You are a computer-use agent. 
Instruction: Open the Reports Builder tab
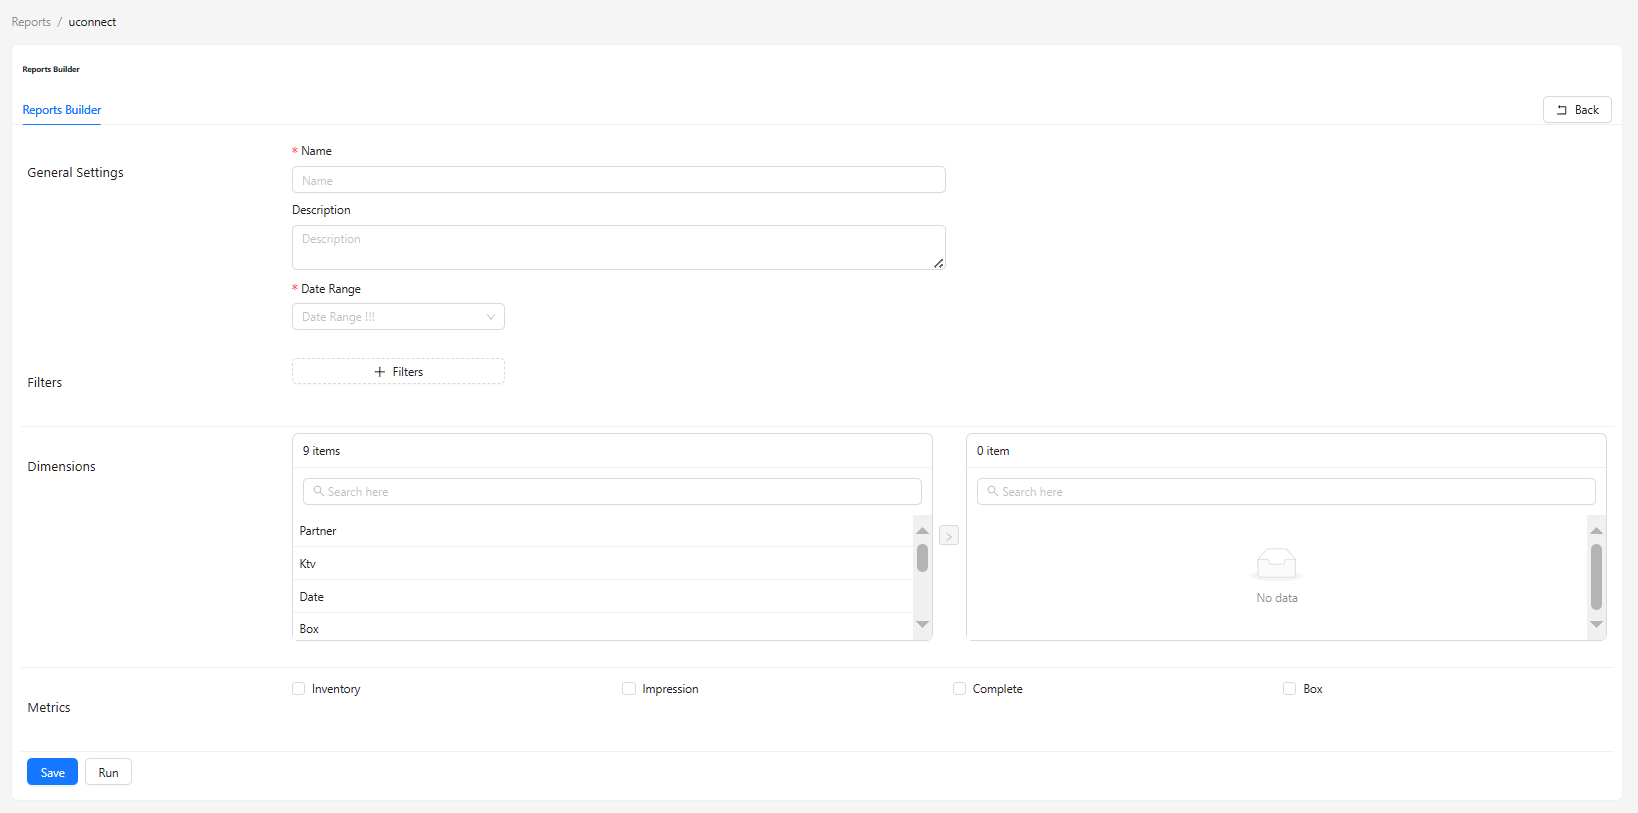[62, 110]
